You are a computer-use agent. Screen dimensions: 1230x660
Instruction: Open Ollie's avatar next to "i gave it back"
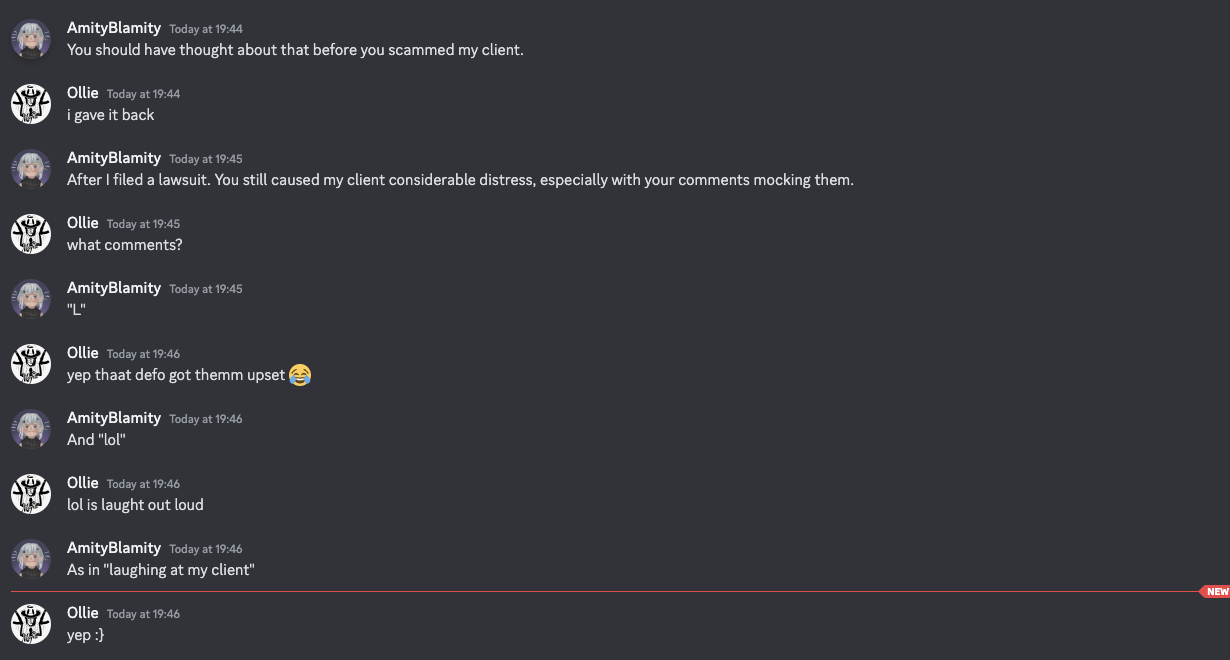click(x=31, y=104)
